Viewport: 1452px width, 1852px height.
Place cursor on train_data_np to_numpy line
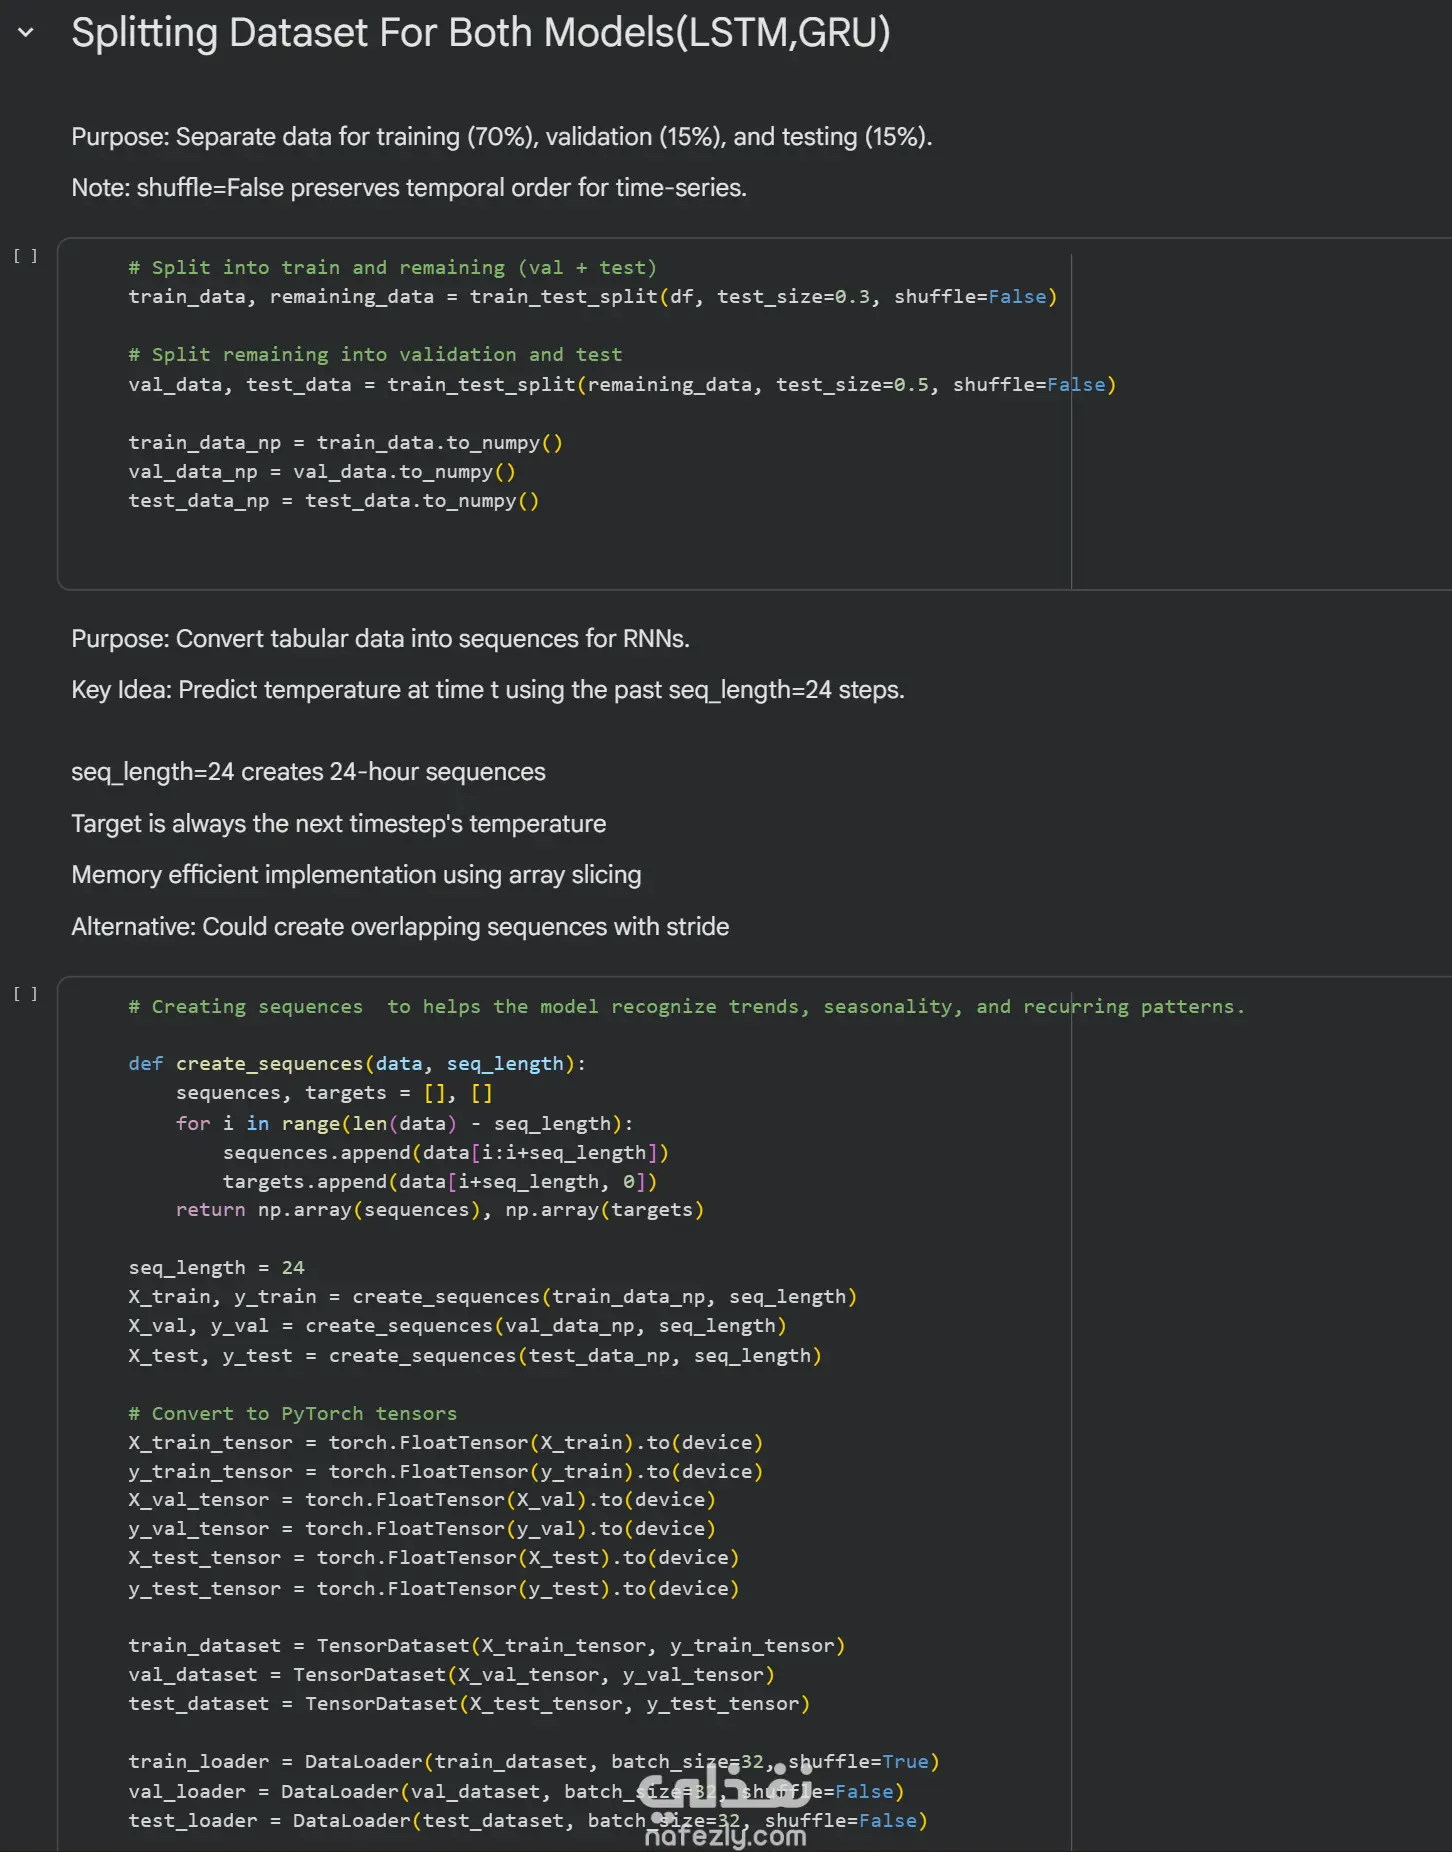(345, 443)
